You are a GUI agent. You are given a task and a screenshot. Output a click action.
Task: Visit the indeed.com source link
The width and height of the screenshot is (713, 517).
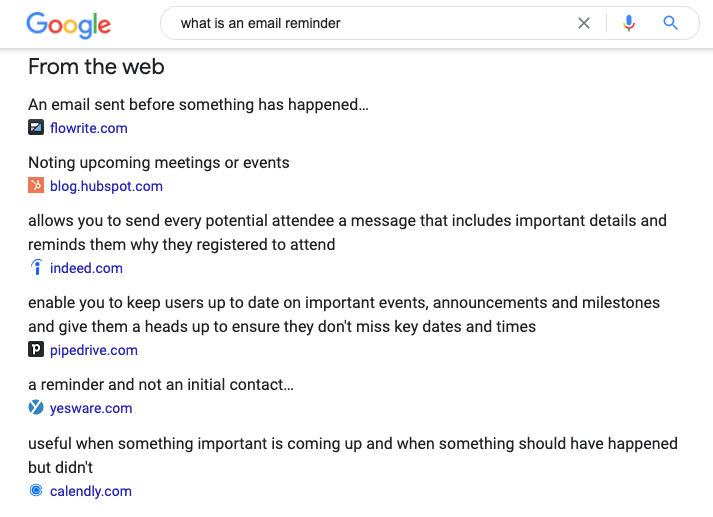pyautogui.click(x=86, y=268)
